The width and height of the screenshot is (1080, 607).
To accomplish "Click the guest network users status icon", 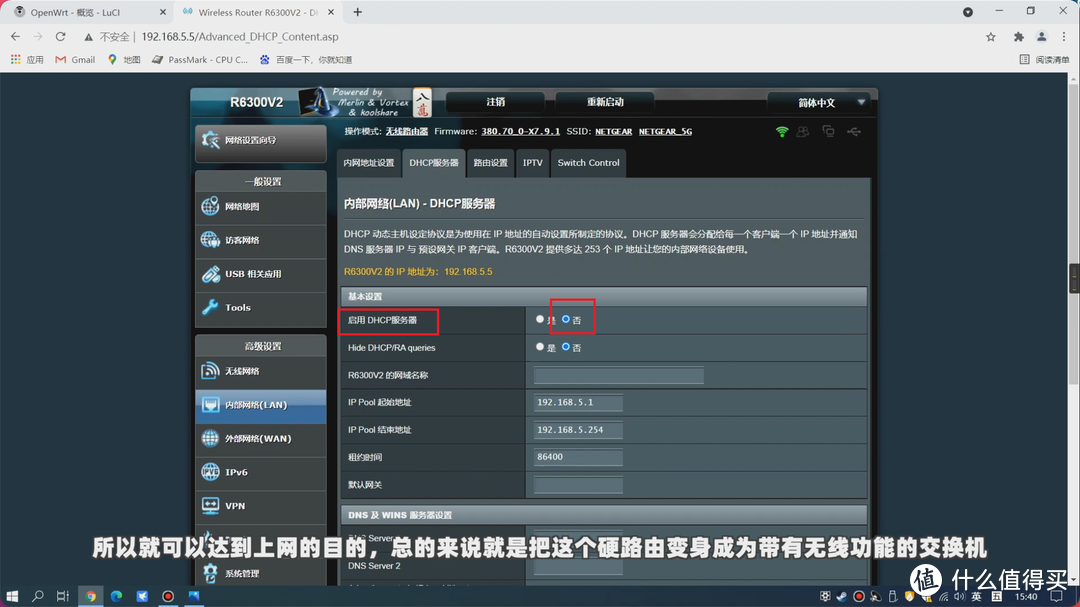I will (x=803, y=132).
